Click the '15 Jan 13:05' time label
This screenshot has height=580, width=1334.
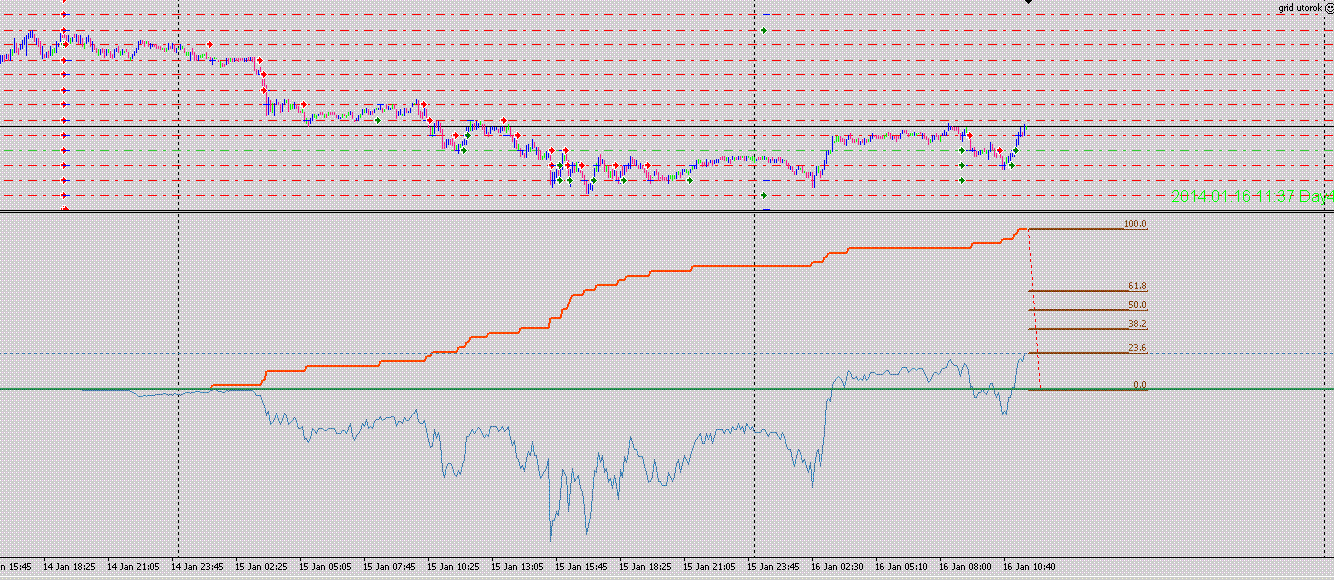[521, 566]
